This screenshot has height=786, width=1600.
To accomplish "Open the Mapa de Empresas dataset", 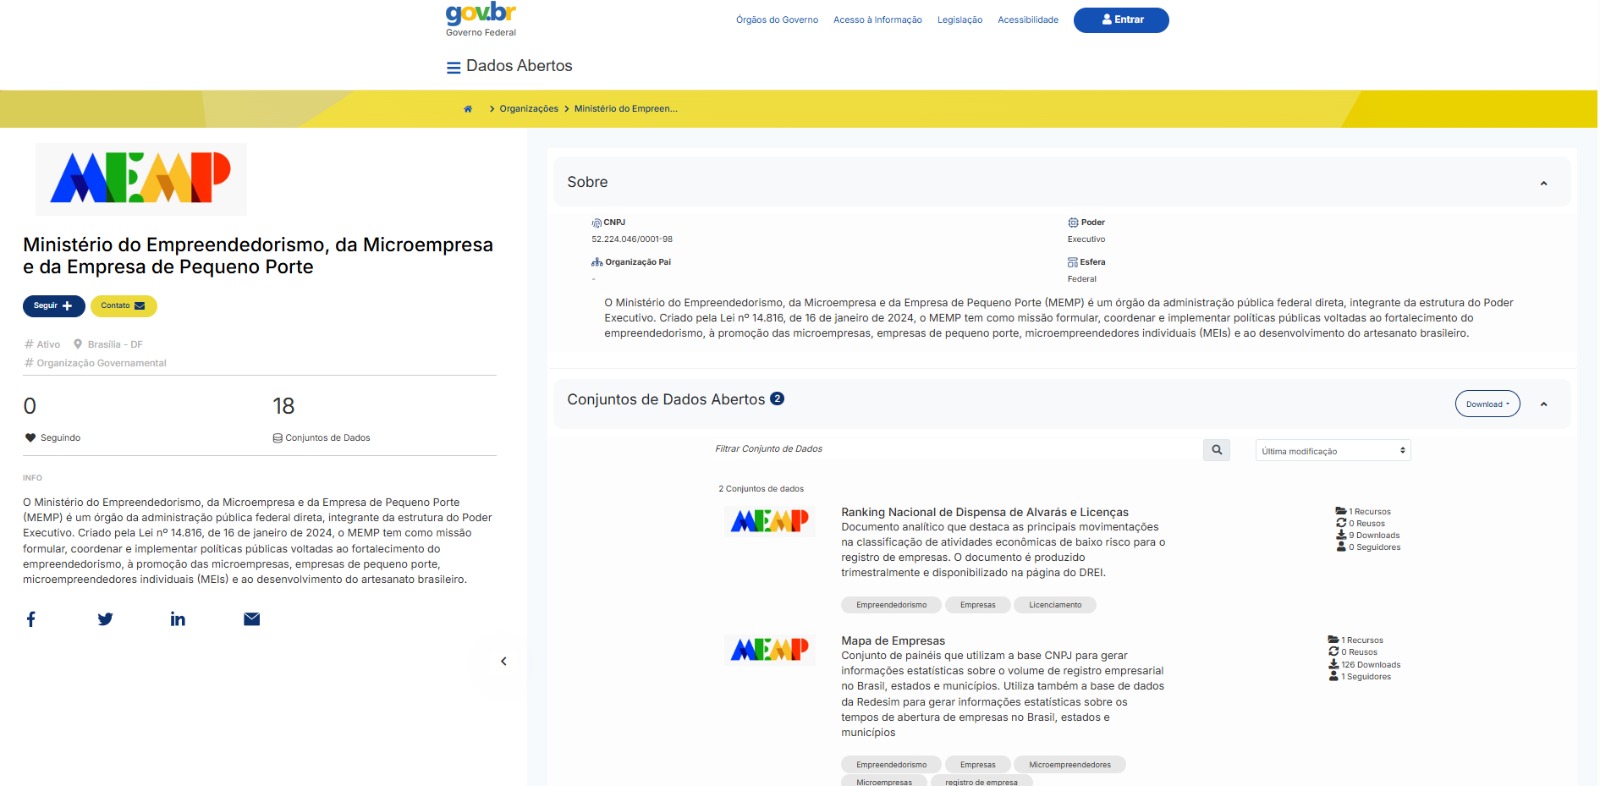I will click(893, 641).
